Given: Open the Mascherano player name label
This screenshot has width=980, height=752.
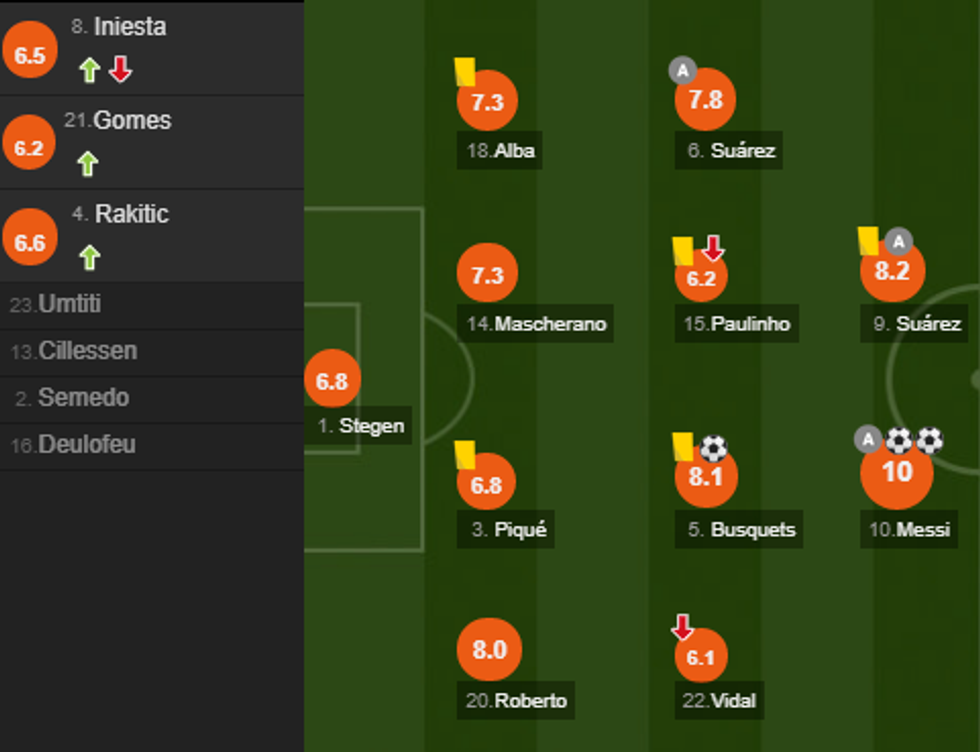Looking at the screenshot, I should tap(538, 324).
